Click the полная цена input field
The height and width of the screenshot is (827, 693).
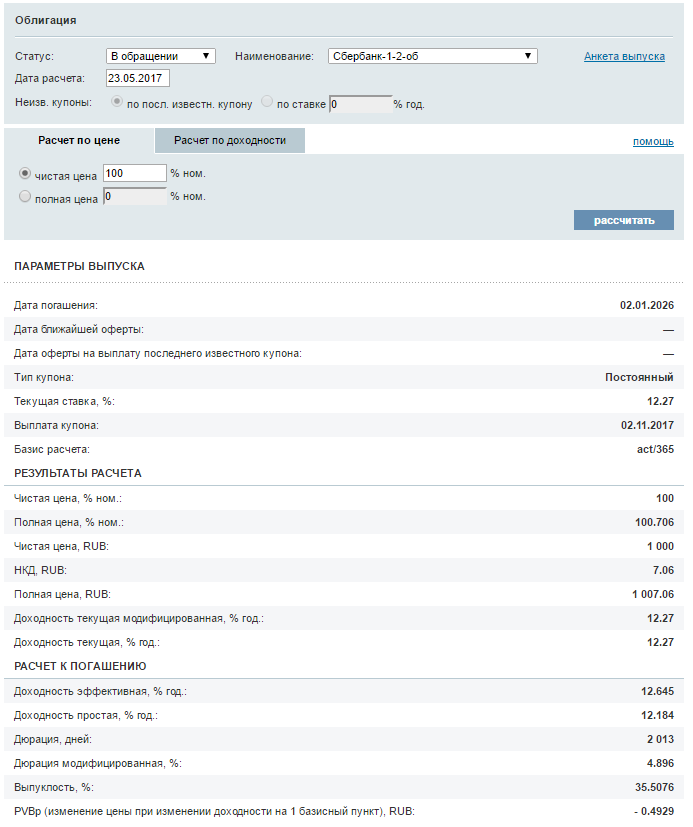[x=135, y=196]
